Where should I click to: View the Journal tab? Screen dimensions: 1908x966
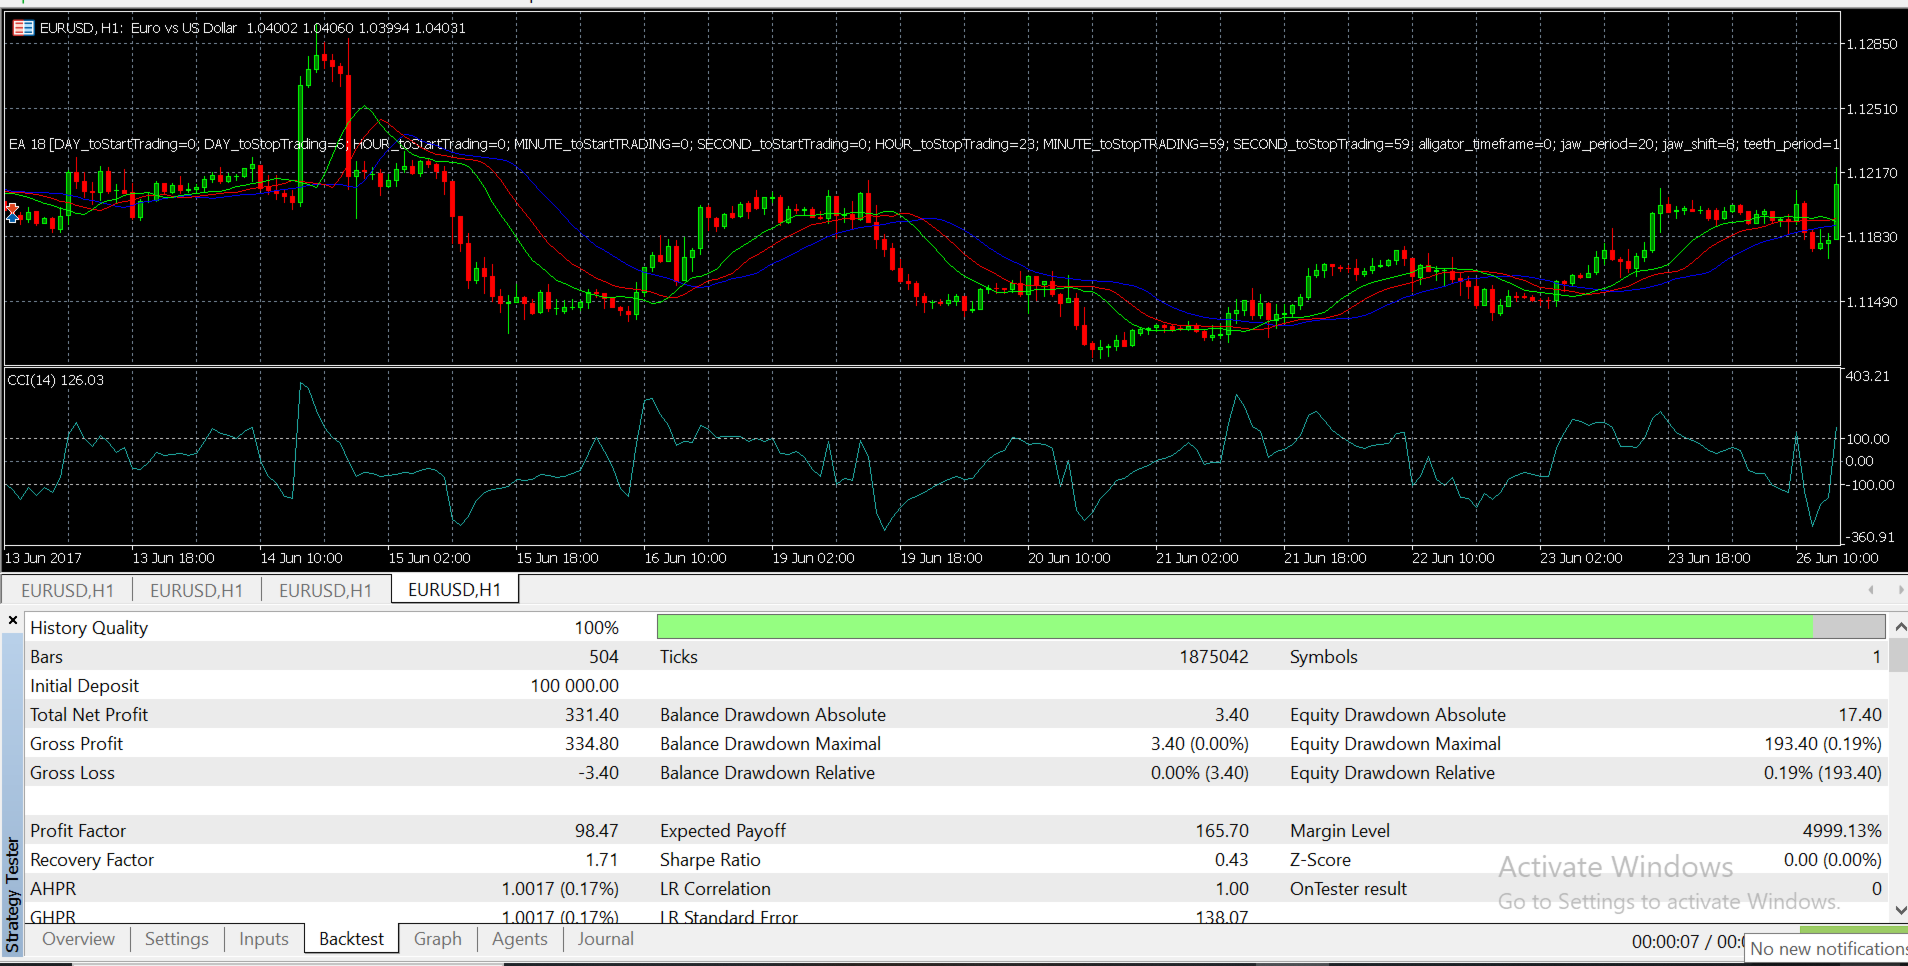605,939
